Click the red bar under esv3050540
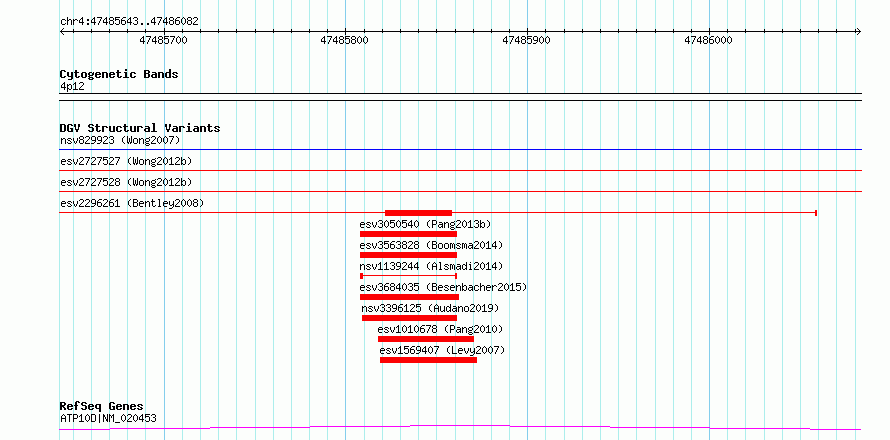Screen dimensions: 890x440 (x=408, y=234)
